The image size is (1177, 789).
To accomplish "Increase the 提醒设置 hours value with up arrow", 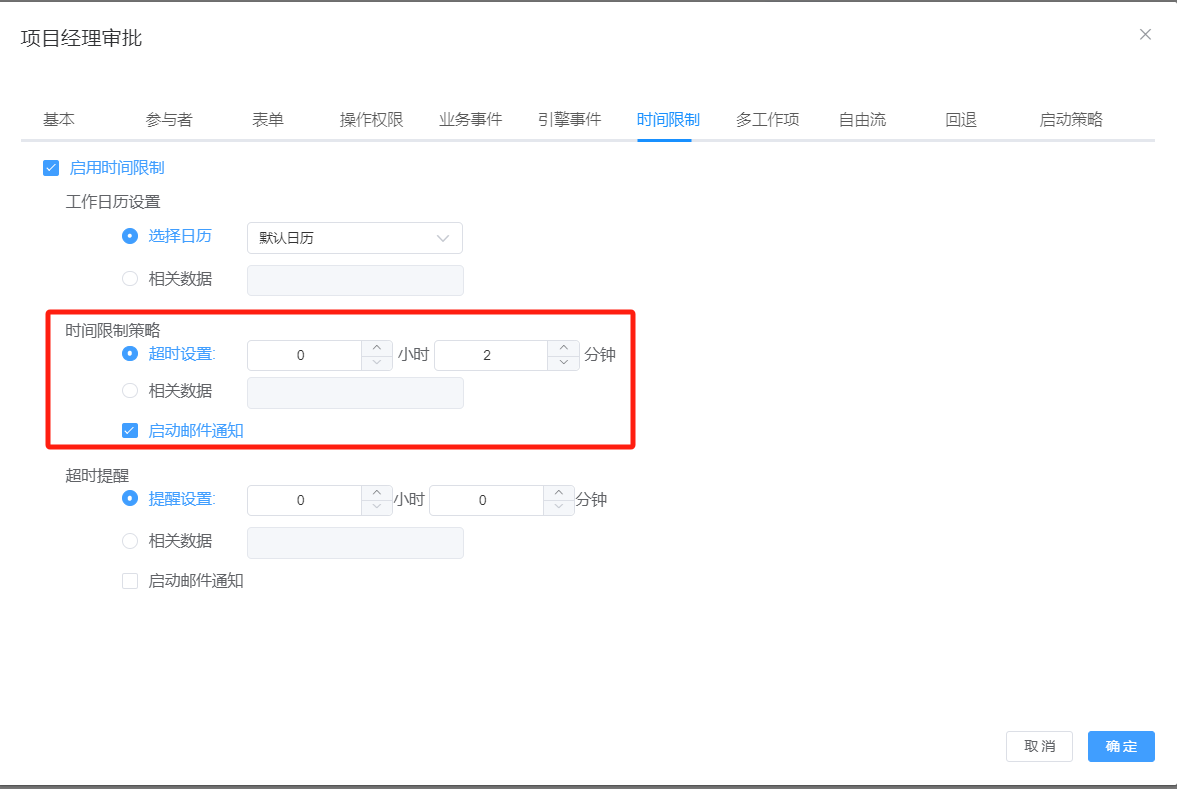I will (x=376, y=493).
